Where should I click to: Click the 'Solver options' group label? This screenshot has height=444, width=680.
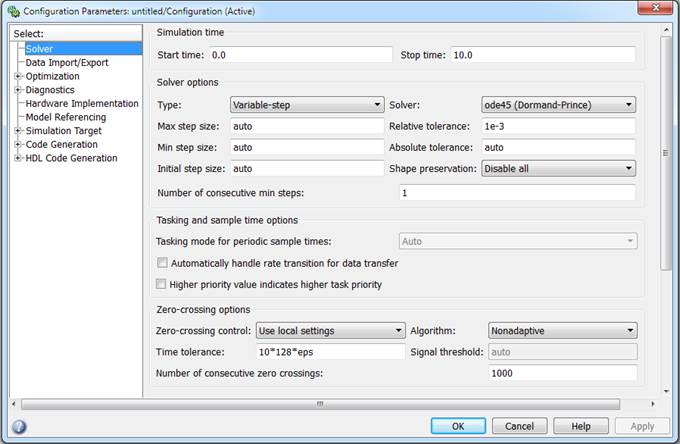coord(187,82)
